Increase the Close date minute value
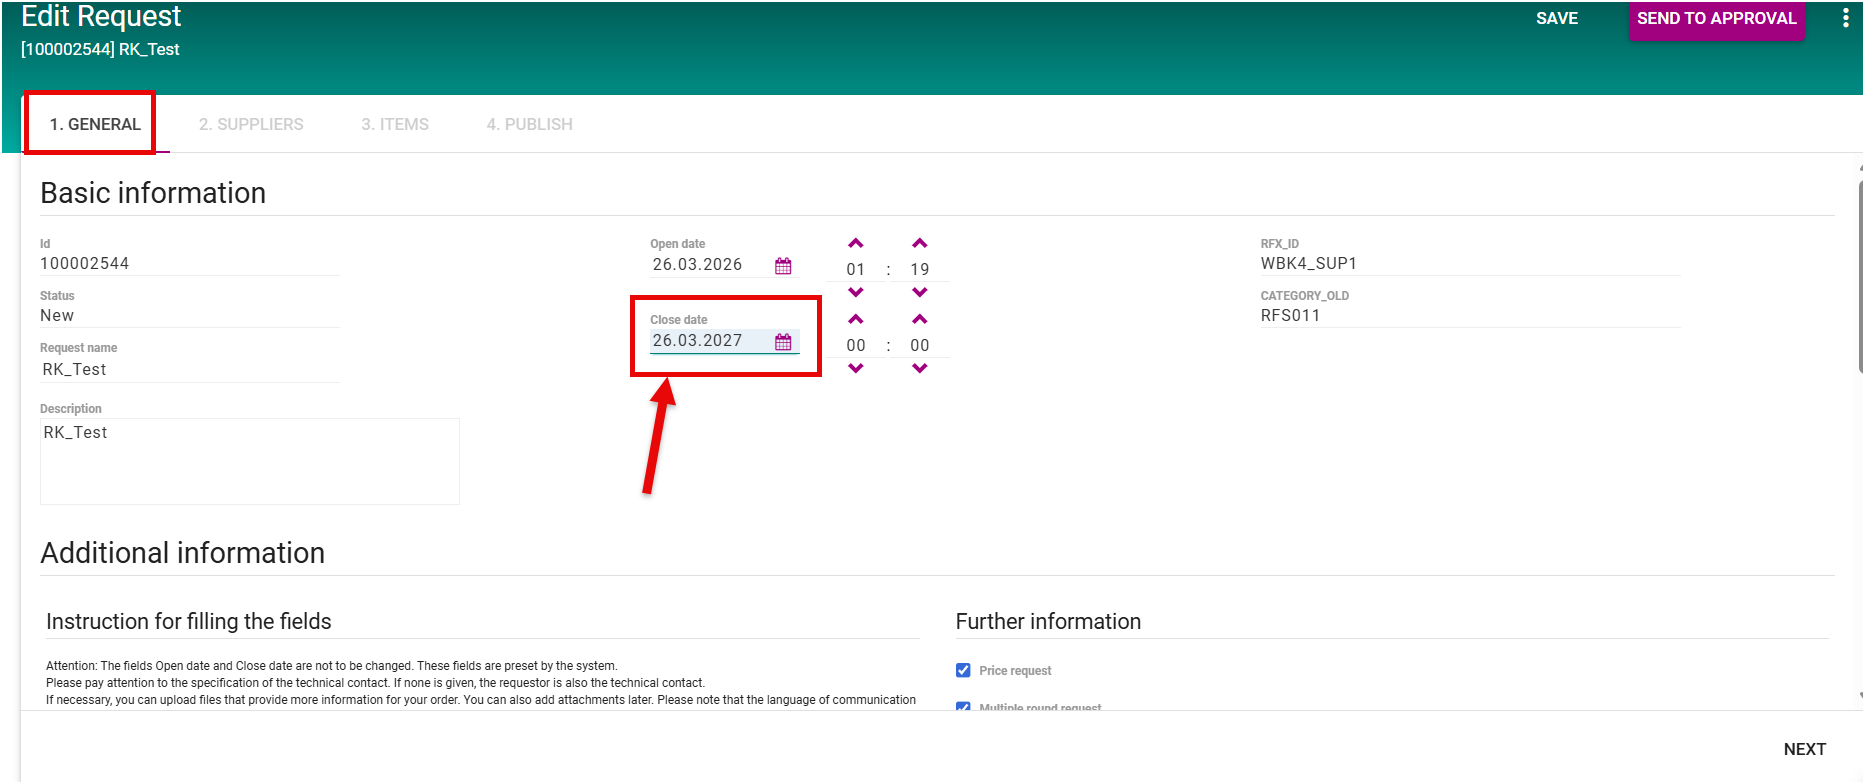This screenshot has height=784, width=1865. [920, 320]
